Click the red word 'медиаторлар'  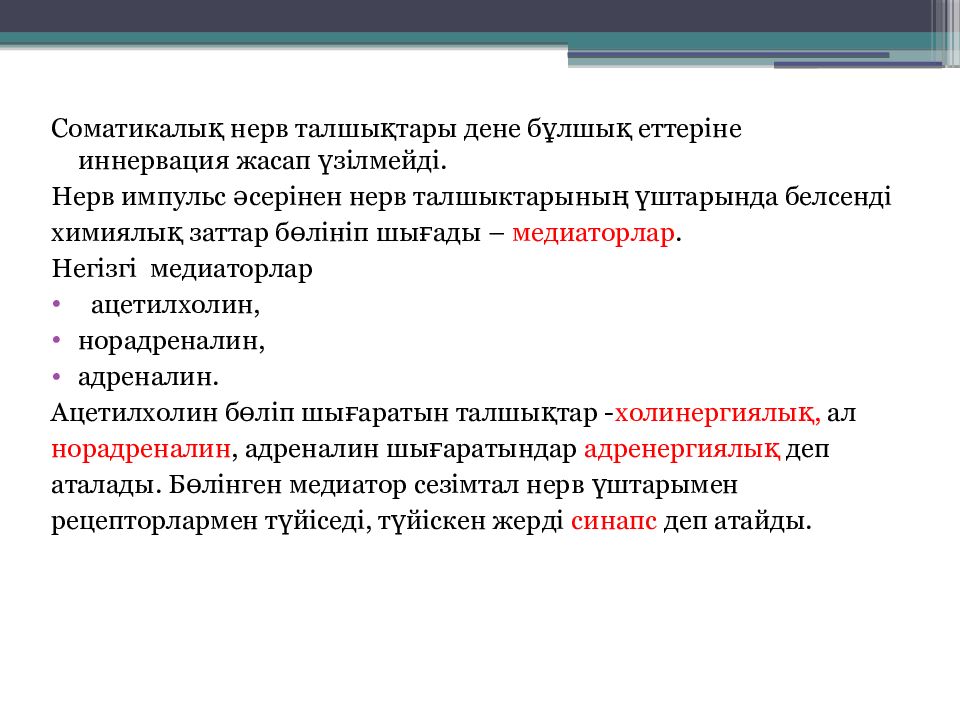(x=593, y=234)
